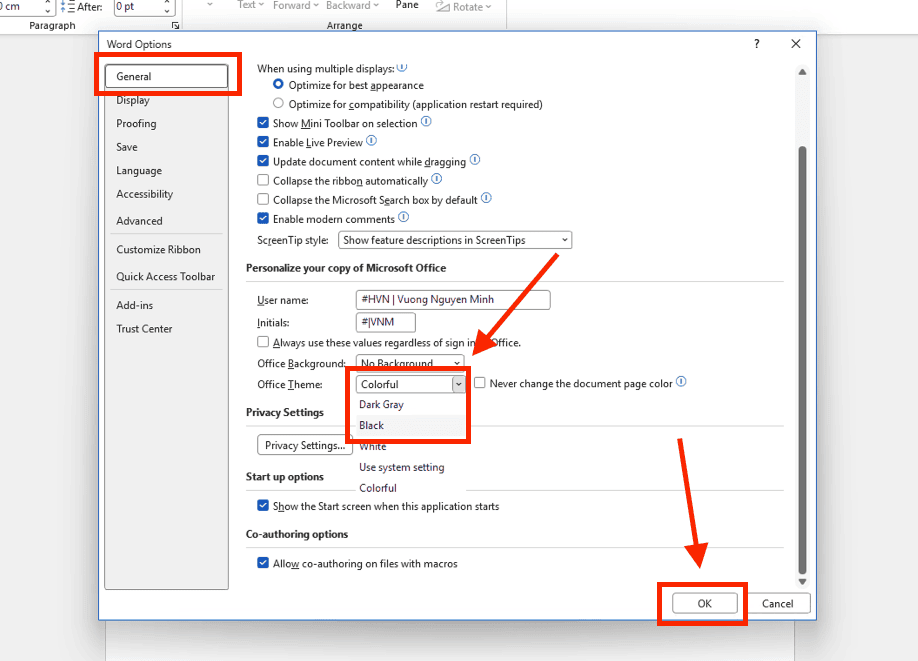
Task: Toggle Allow co-authoring on files with macros
Action: 263,563
